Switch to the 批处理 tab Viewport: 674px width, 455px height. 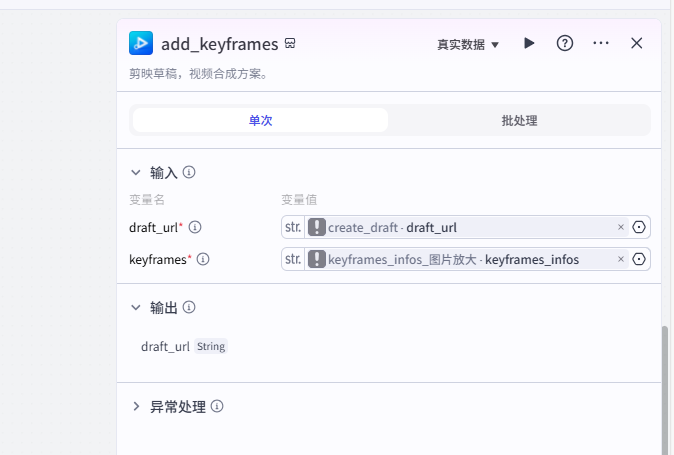click(519, 120)
